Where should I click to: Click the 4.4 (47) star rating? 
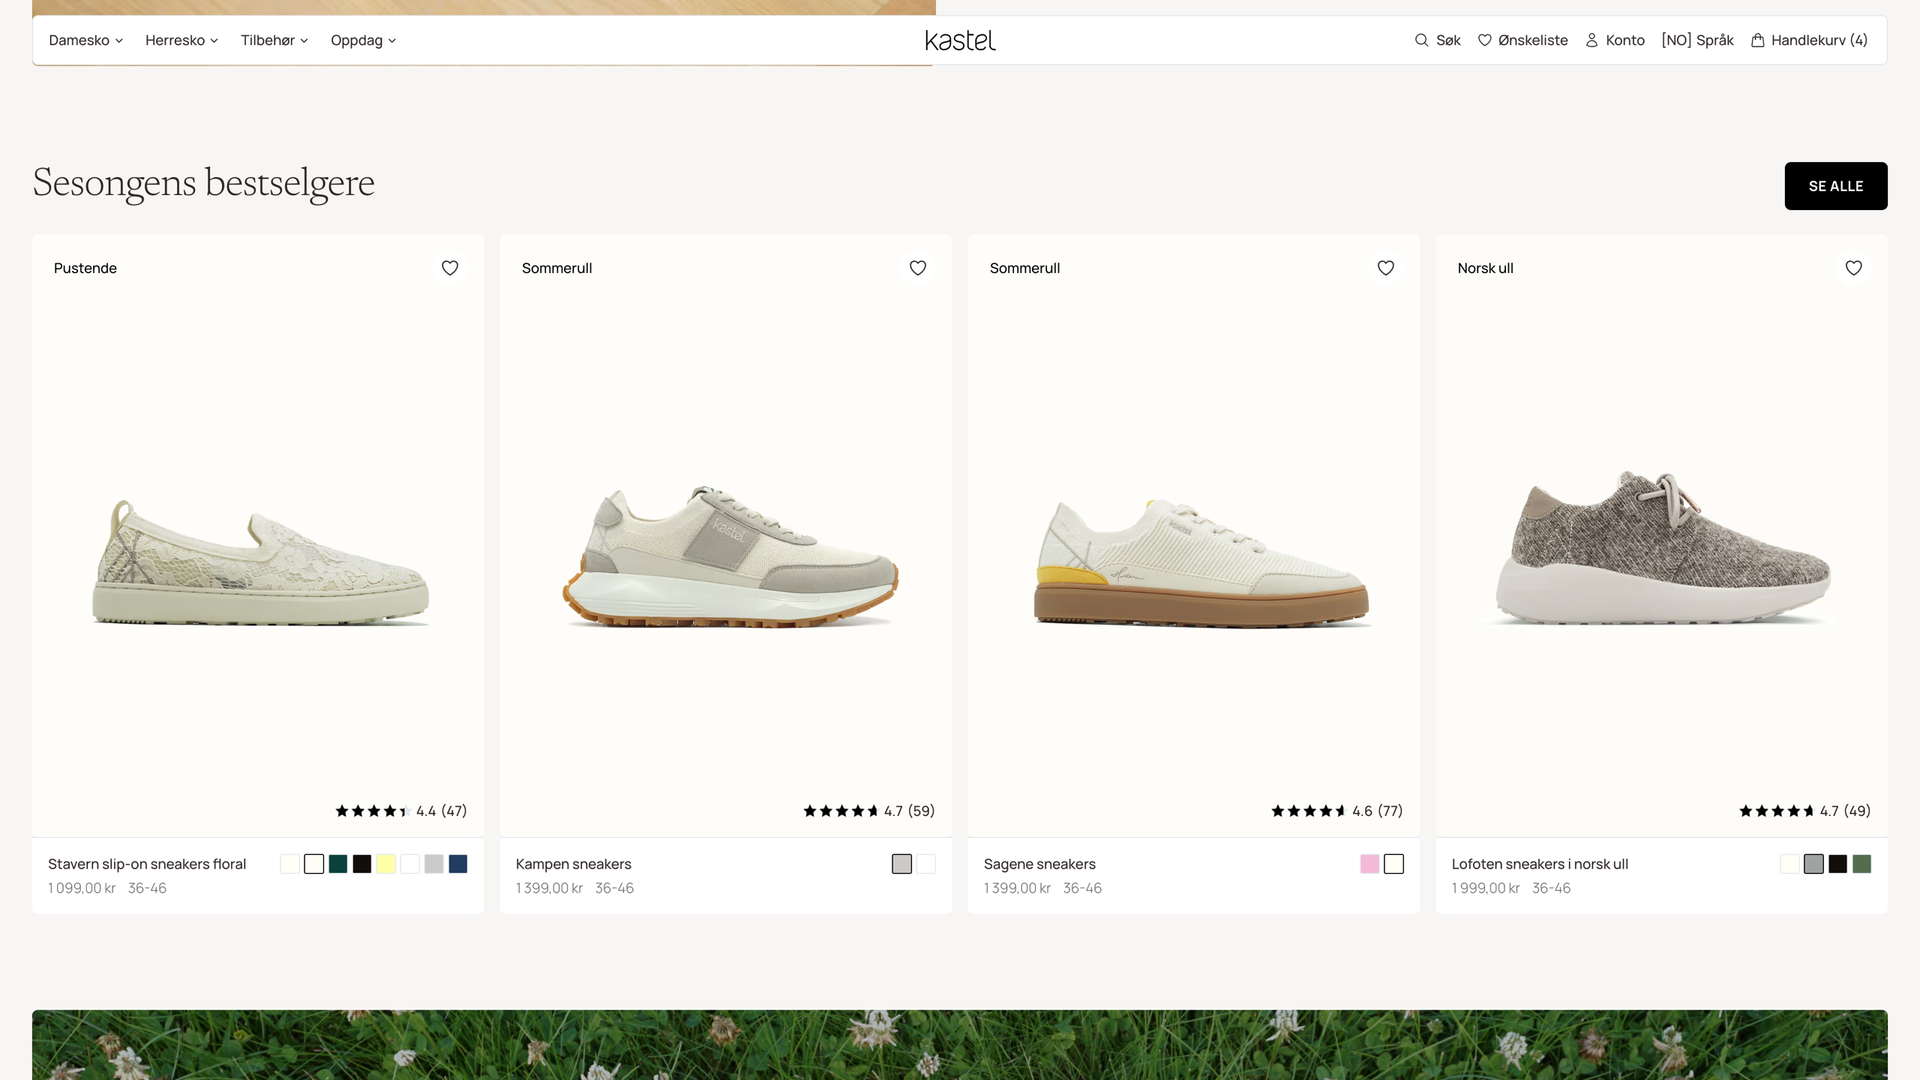click(x=401, y=811)
